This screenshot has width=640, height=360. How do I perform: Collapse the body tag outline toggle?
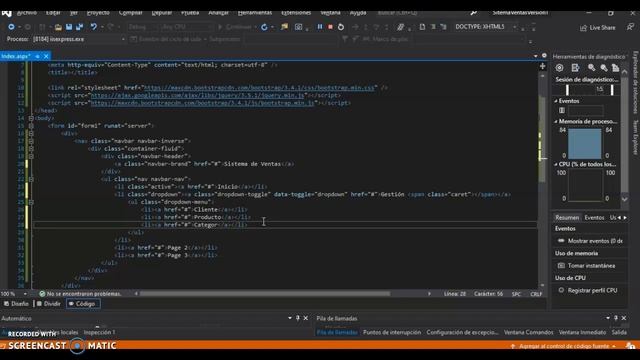tap(31, 118)
